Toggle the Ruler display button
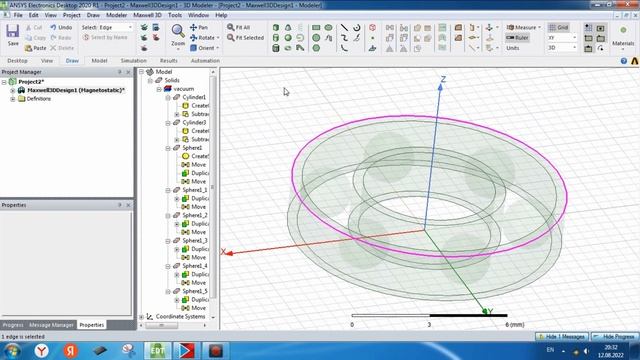 (x=517, y=38)
